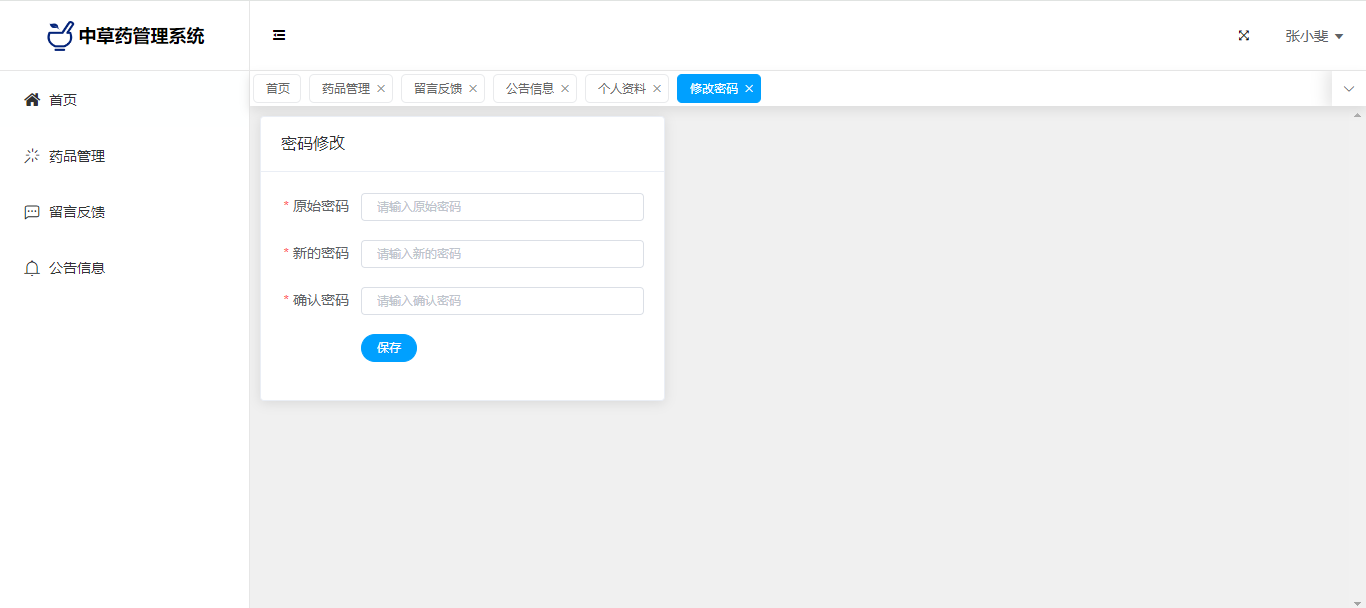Image resolution: width=1366 pixels, height=608 pixels.
Task: Open the 张小斐 user dropdown
Action: tap(1314, 36)
